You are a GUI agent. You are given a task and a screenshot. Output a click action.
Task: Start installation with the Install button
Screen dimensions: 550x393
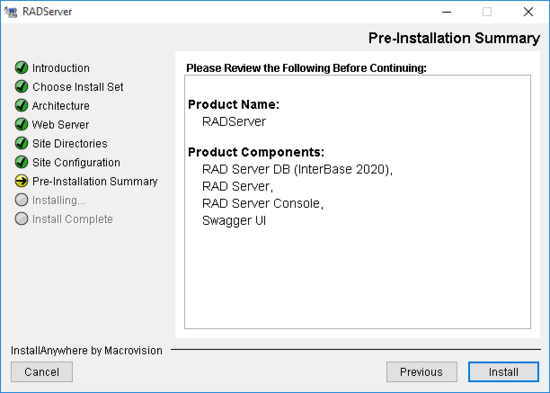coord(503,372)
